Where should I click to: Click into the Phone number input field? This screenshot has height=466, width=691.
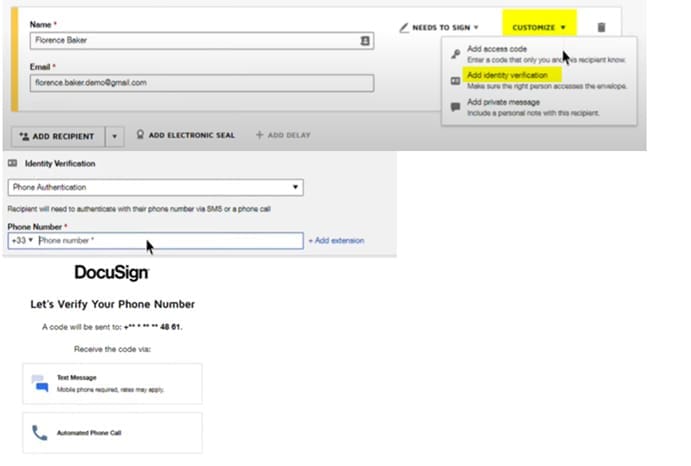(168, 240)
